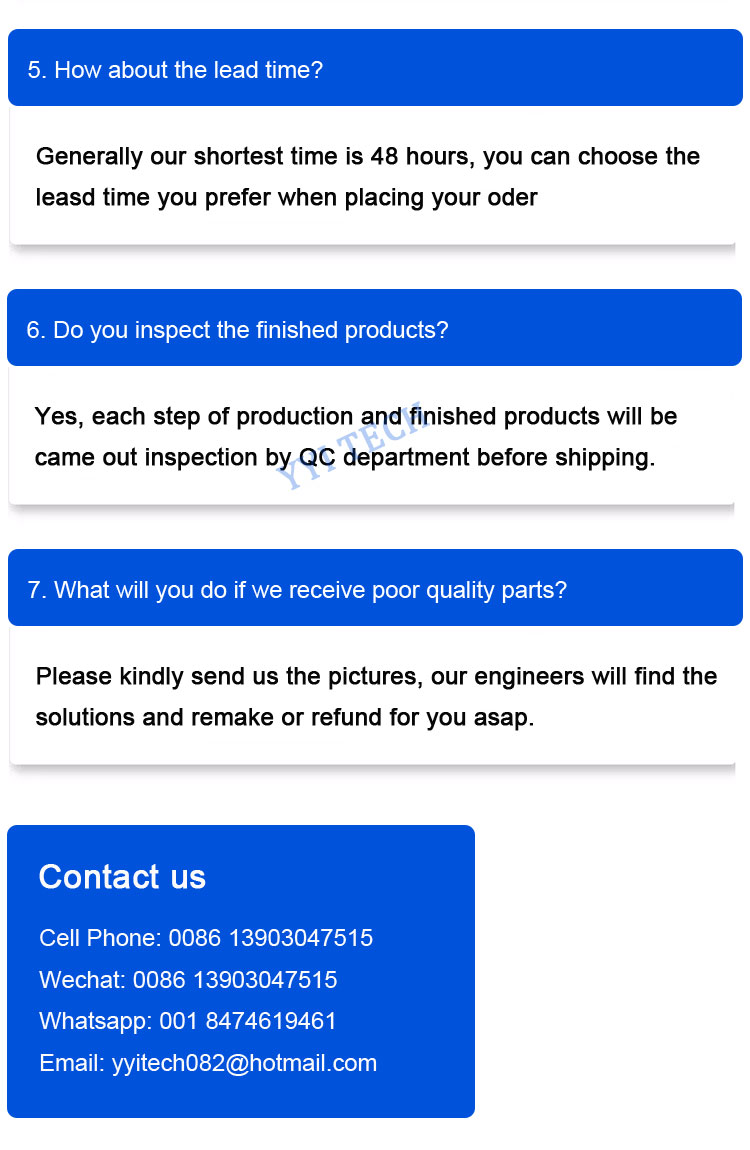Expand the lead time question header

point(374,70)
